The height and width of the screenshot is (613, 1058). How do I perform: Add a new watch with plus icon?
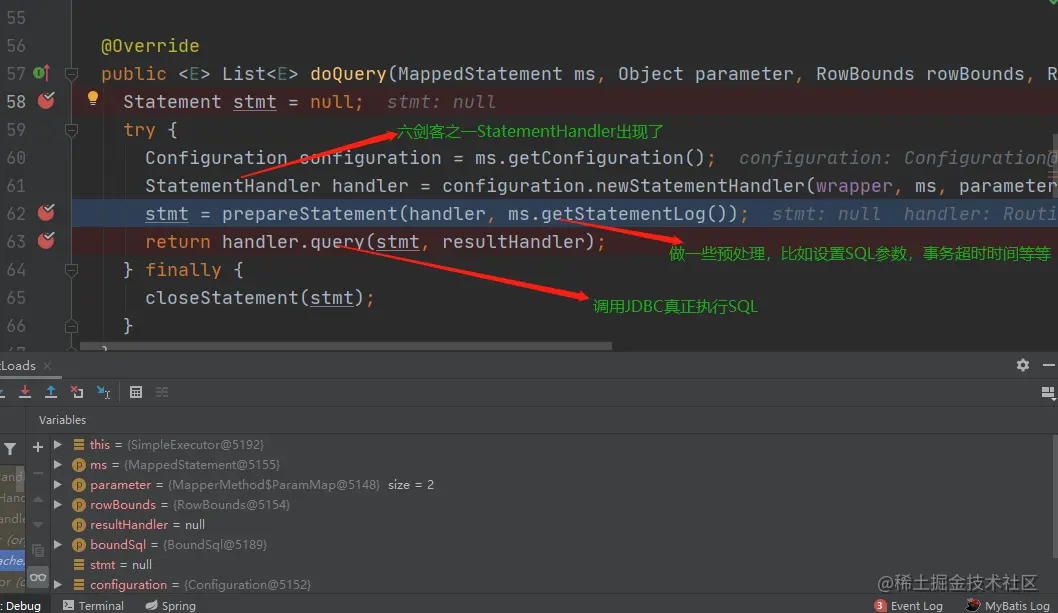pos(38,447)
